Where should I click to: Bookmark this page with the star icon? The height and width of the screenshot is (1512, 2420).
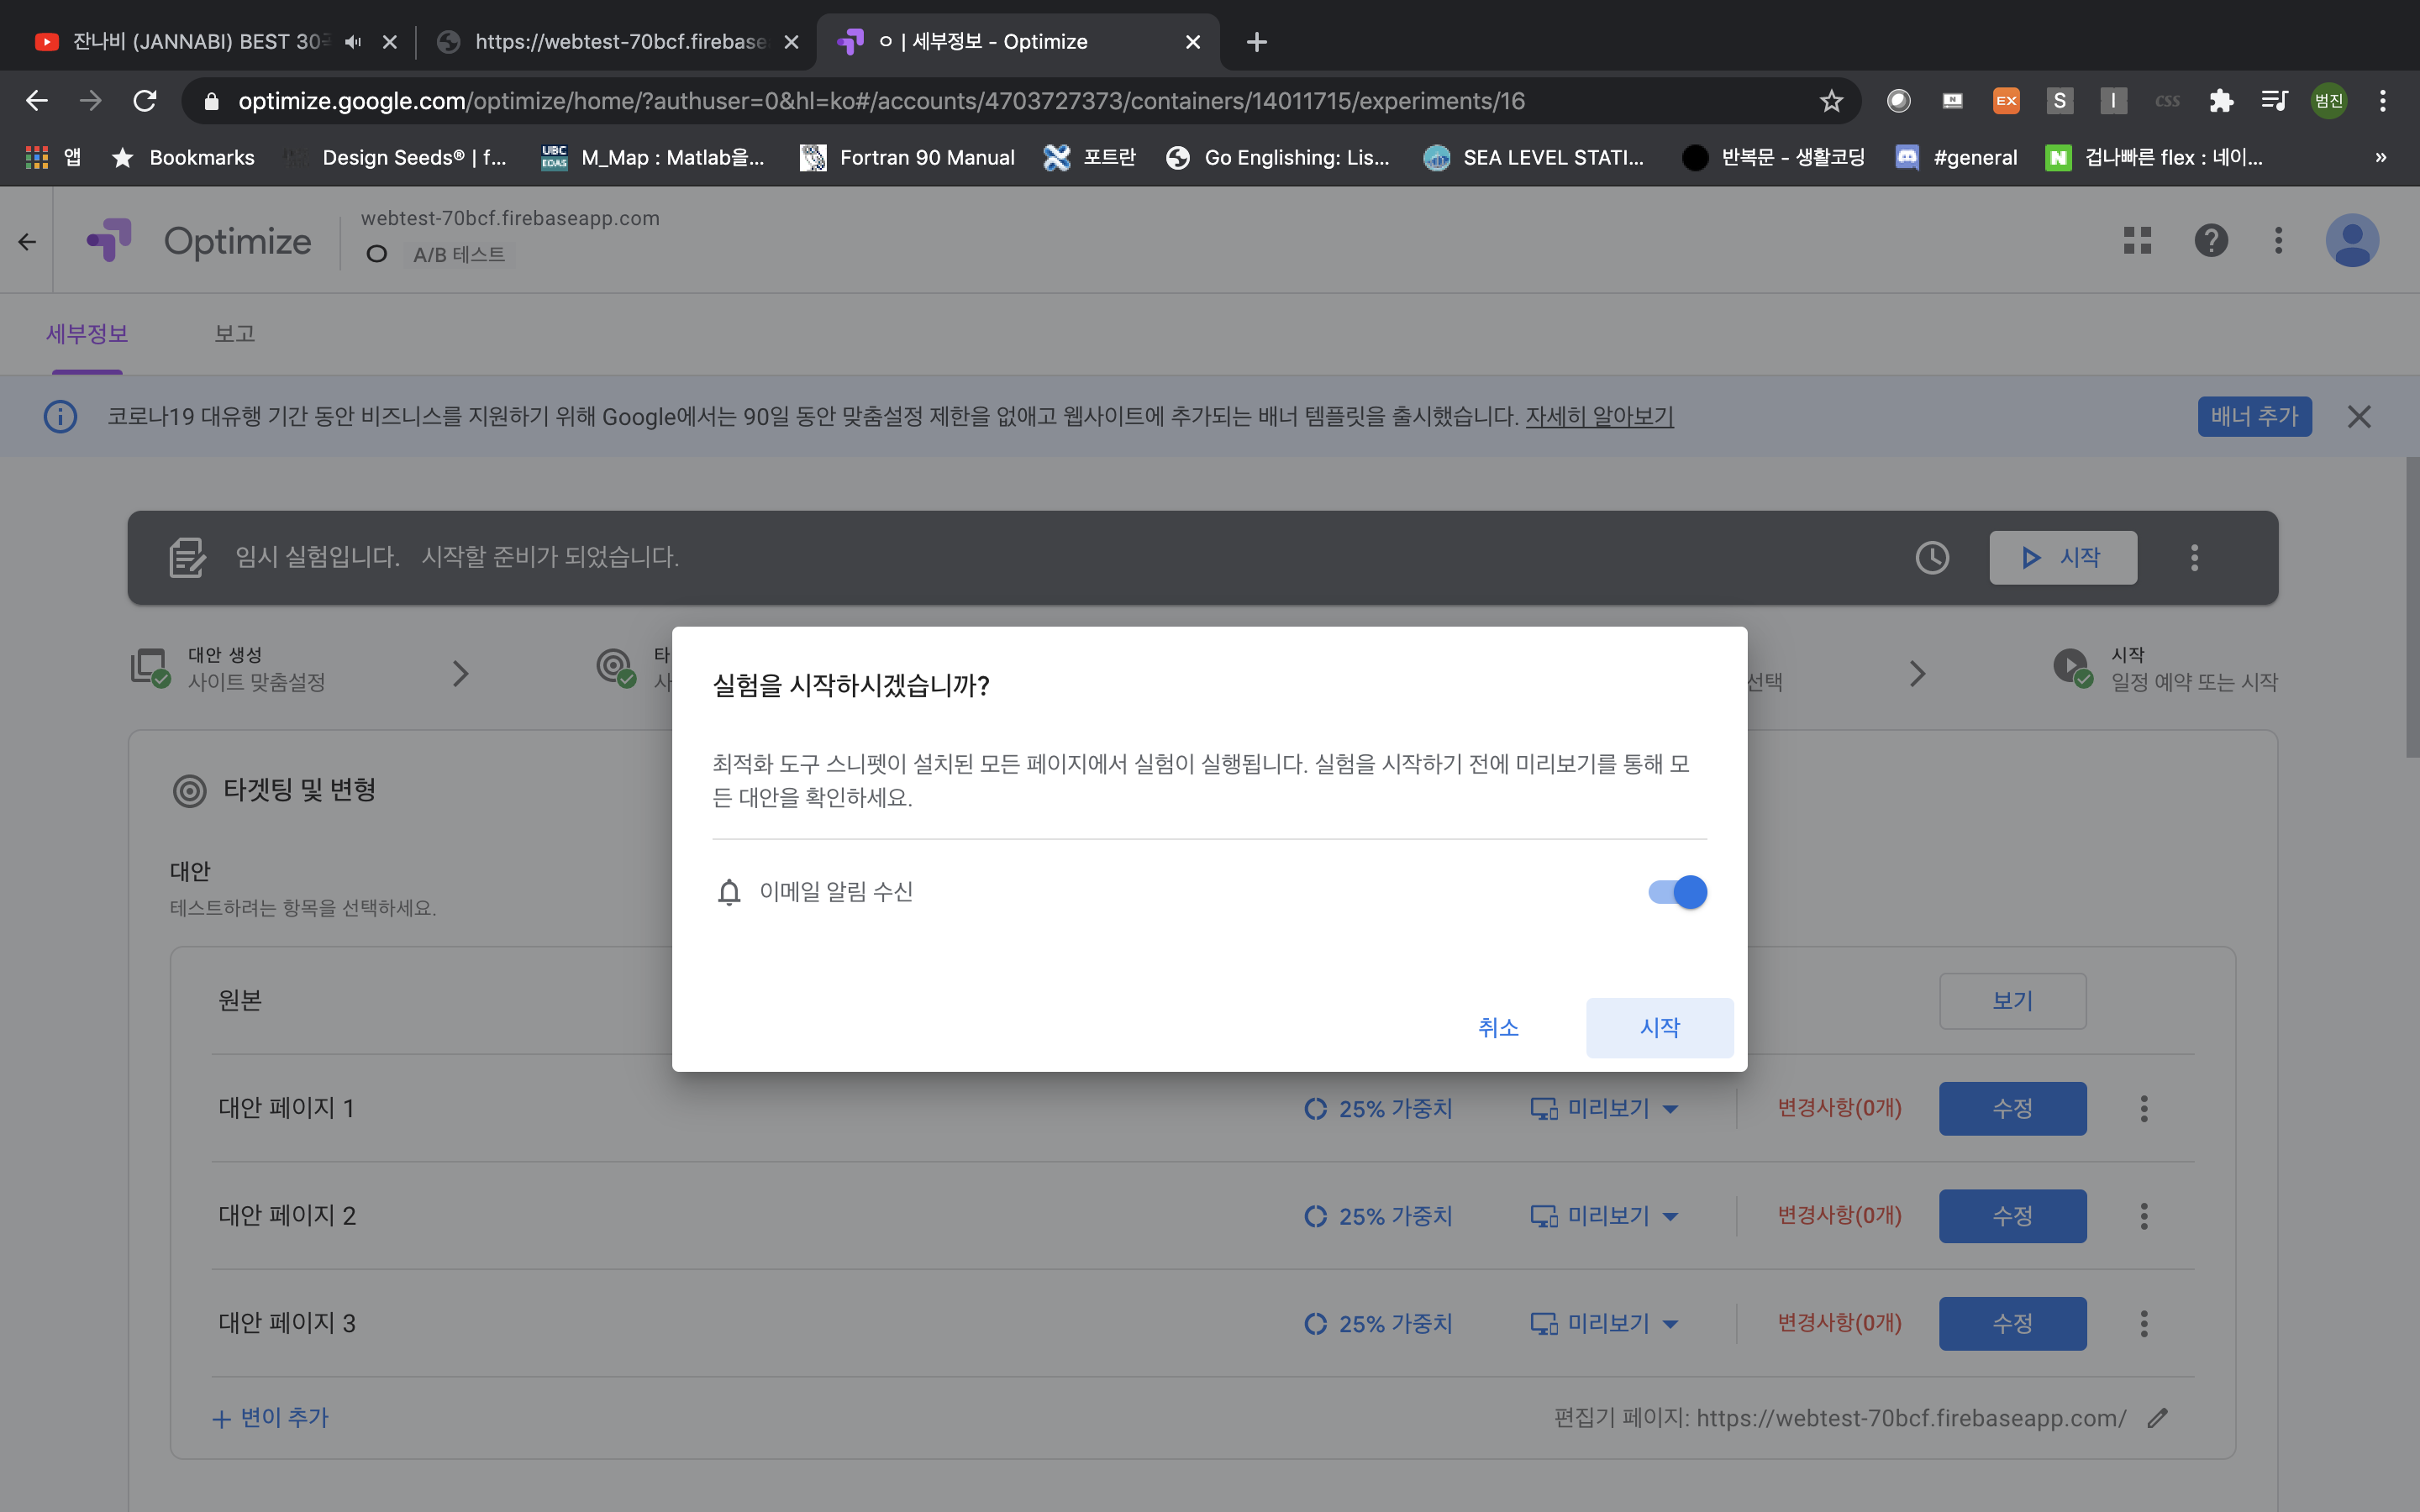click(x=1831, y=101)
